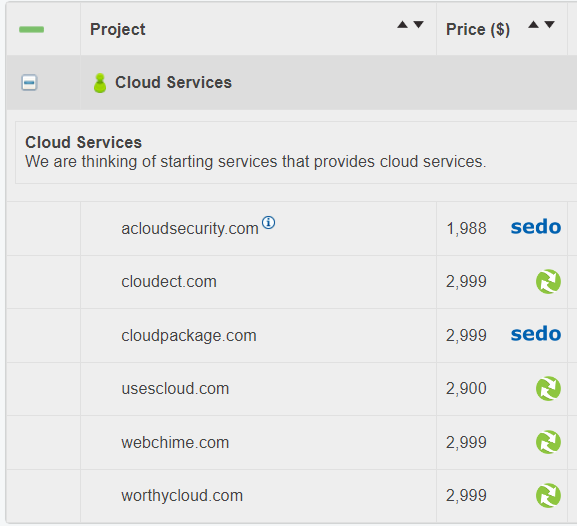Click the green user icon beside Cloud Services
577x526 pixels.
[100, 83]
